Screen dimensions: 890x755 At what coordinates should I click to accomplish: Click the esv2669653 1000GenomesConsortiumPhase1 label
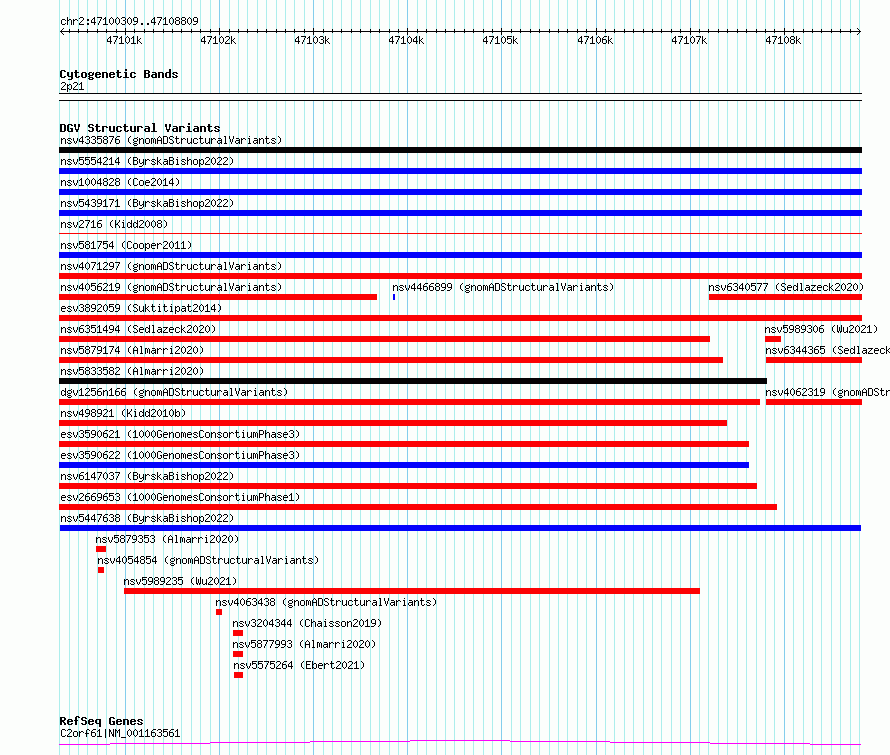tap(180, 497)
